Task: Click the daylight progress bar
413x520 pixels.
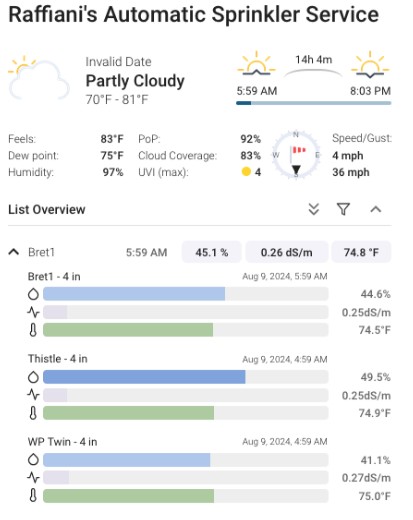Action: tap(313, 103)
